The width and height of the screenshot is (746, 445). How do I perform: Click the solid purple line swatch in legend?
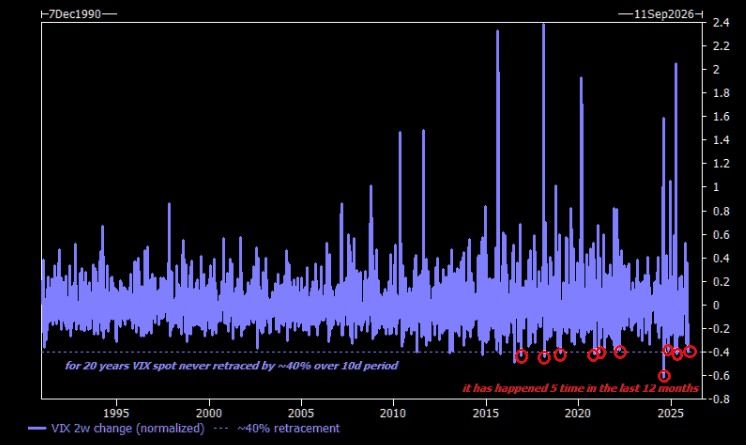click(37, 428)
